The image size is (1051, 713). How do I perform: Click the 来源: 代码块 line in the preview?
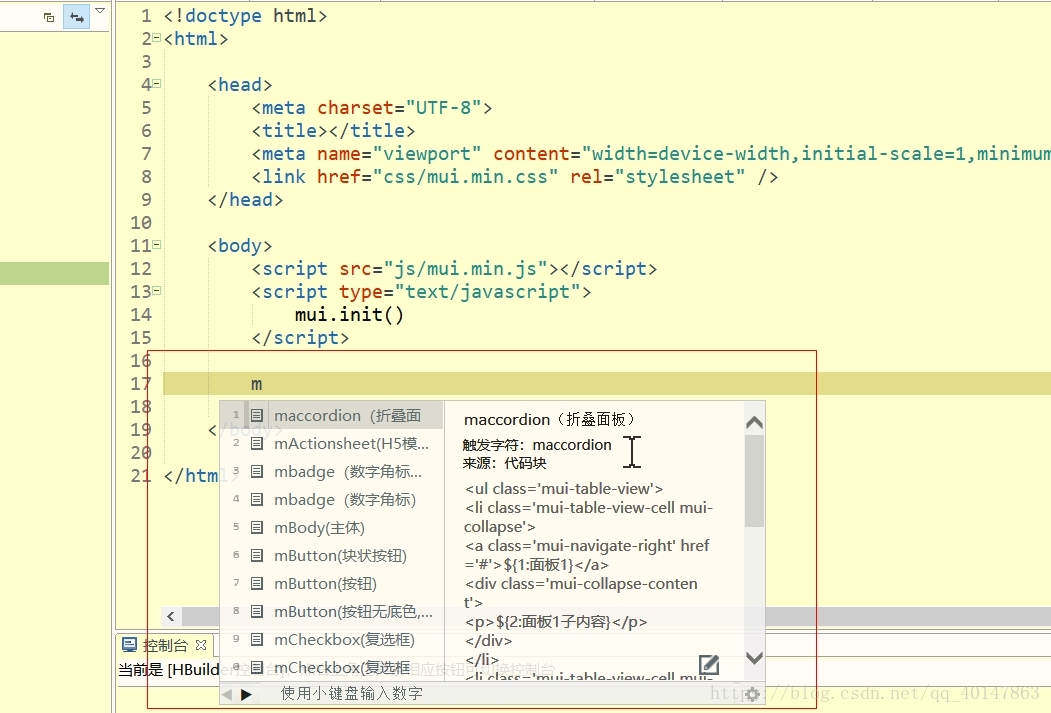pos(504,463)
